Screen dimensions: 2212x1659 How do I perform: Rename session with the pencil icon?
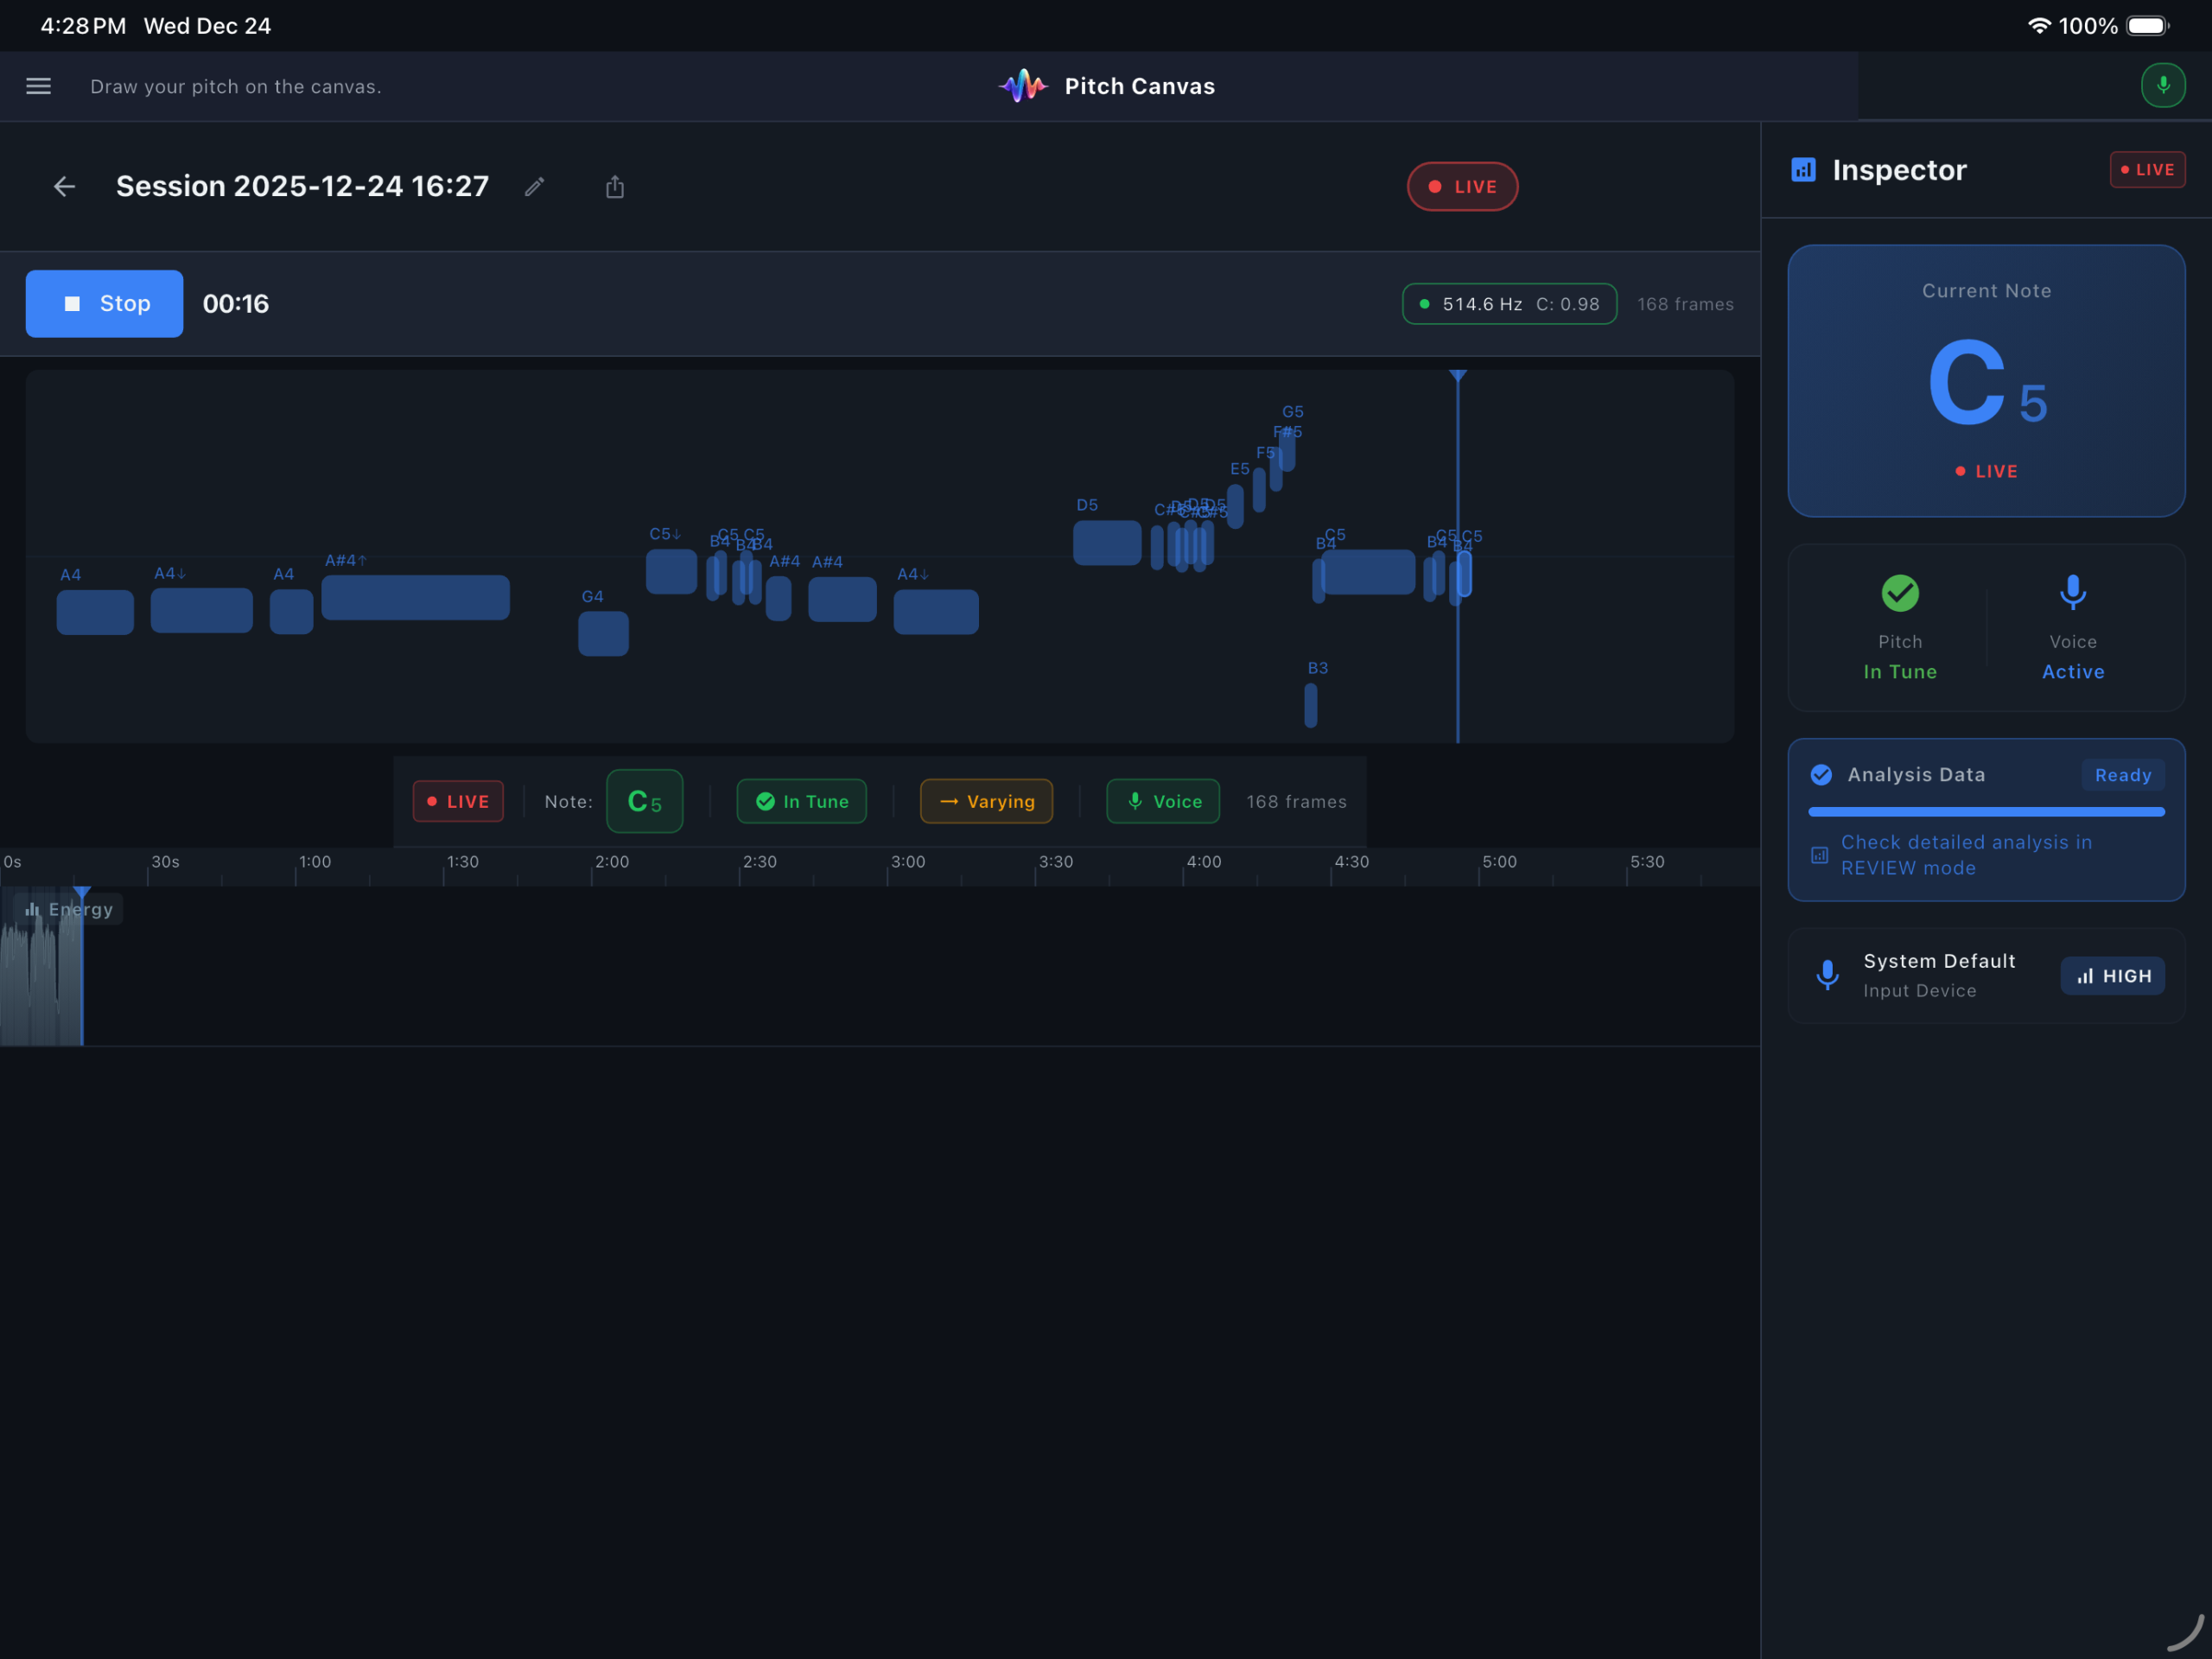[x=535, y=187]
